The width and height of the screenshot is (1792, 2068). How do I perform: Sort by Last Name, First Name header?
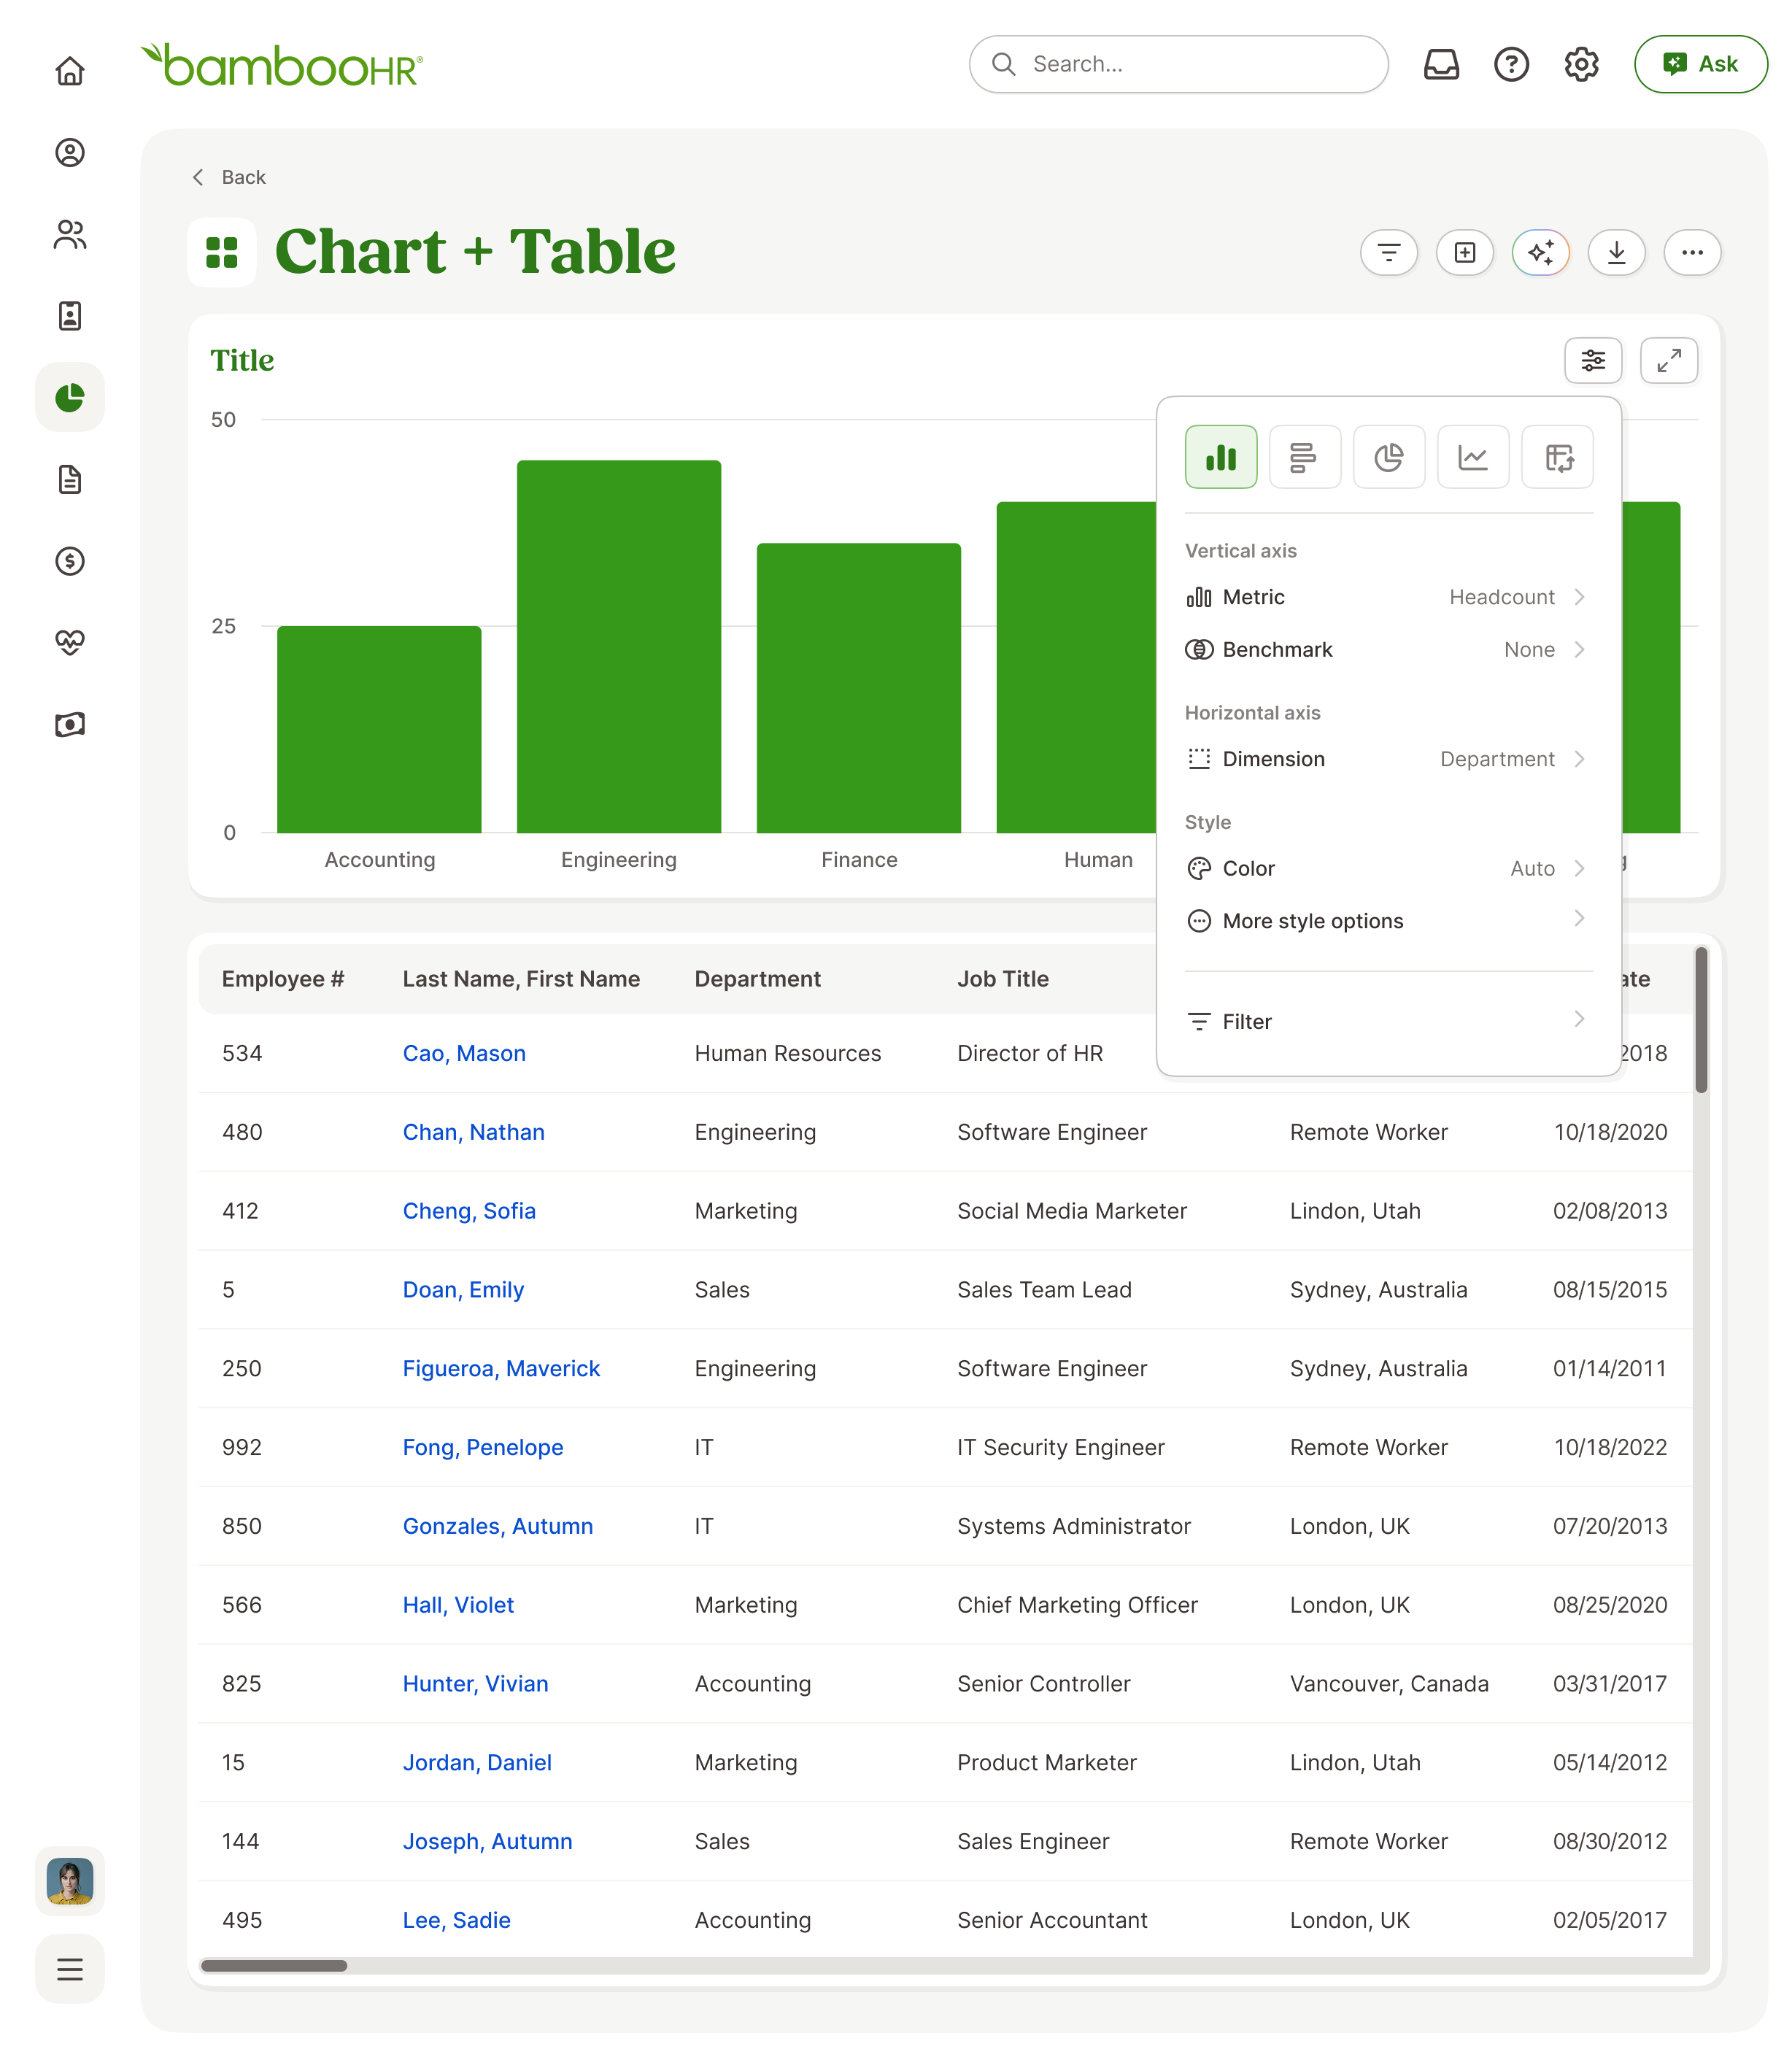pos(521,979)
